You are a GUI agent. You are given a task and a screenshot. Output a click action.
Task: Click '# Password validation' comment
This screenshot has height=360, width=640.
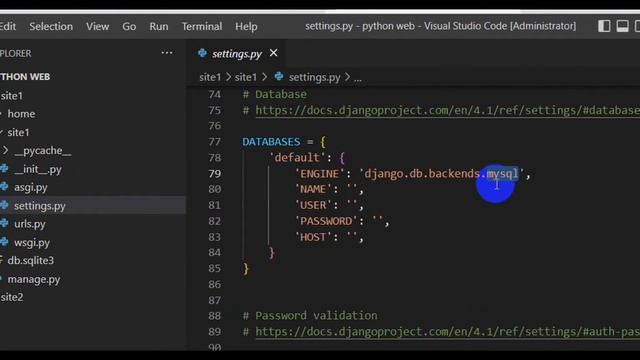tap(310, 316)
